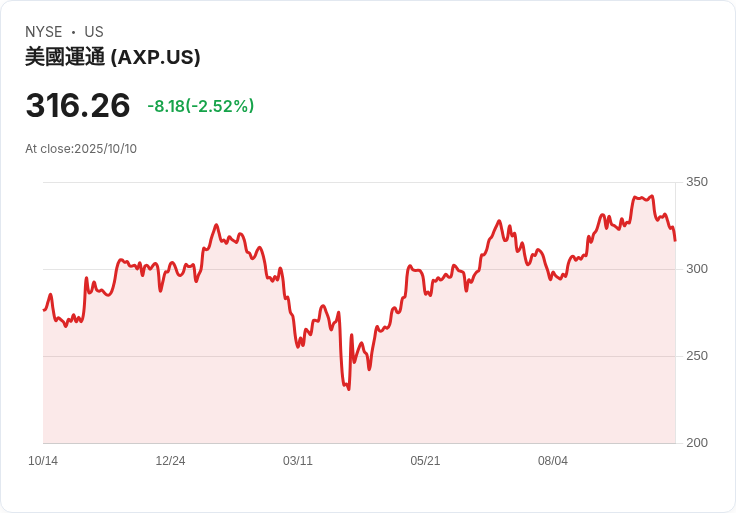Open the 美國運通 (AXP.US) stock title
Viewport: 736px width, 513px height.
click(x=113, y=58)
